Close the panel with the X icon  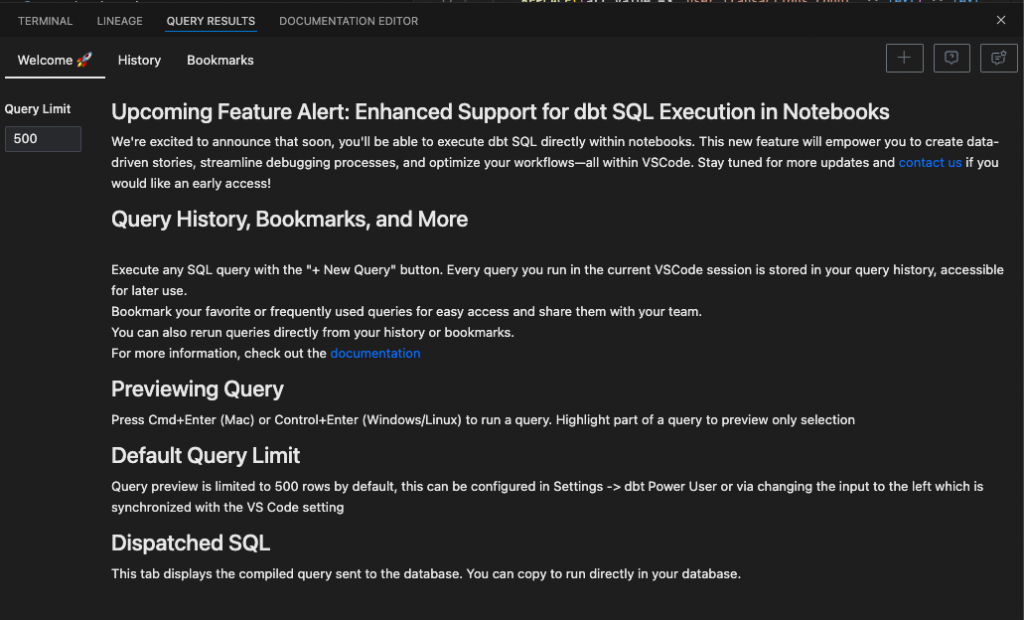pyautogui.click(x=1000, y=20)
